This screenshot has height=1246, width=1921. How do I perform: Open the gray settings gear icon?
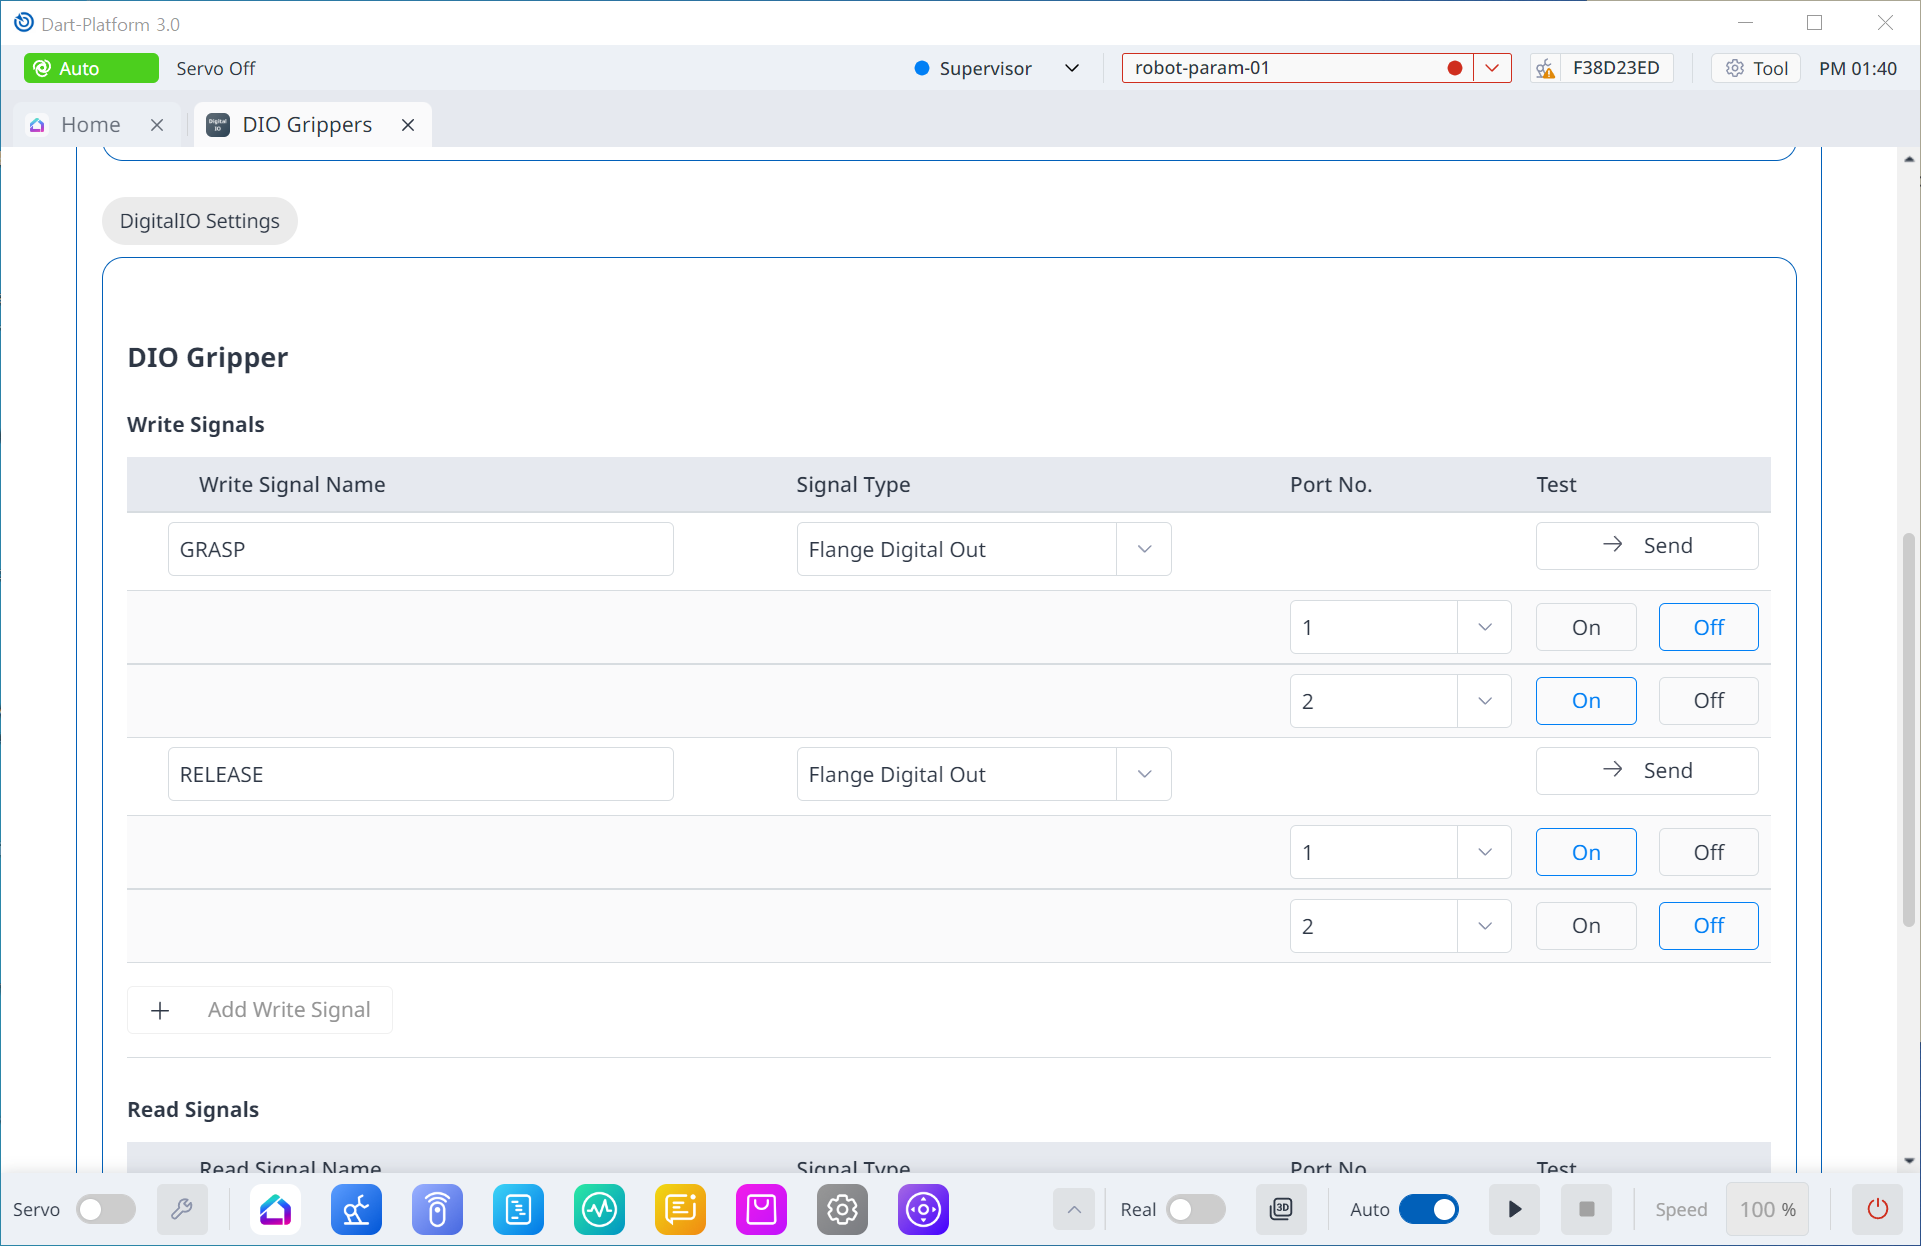[842, 1210]
